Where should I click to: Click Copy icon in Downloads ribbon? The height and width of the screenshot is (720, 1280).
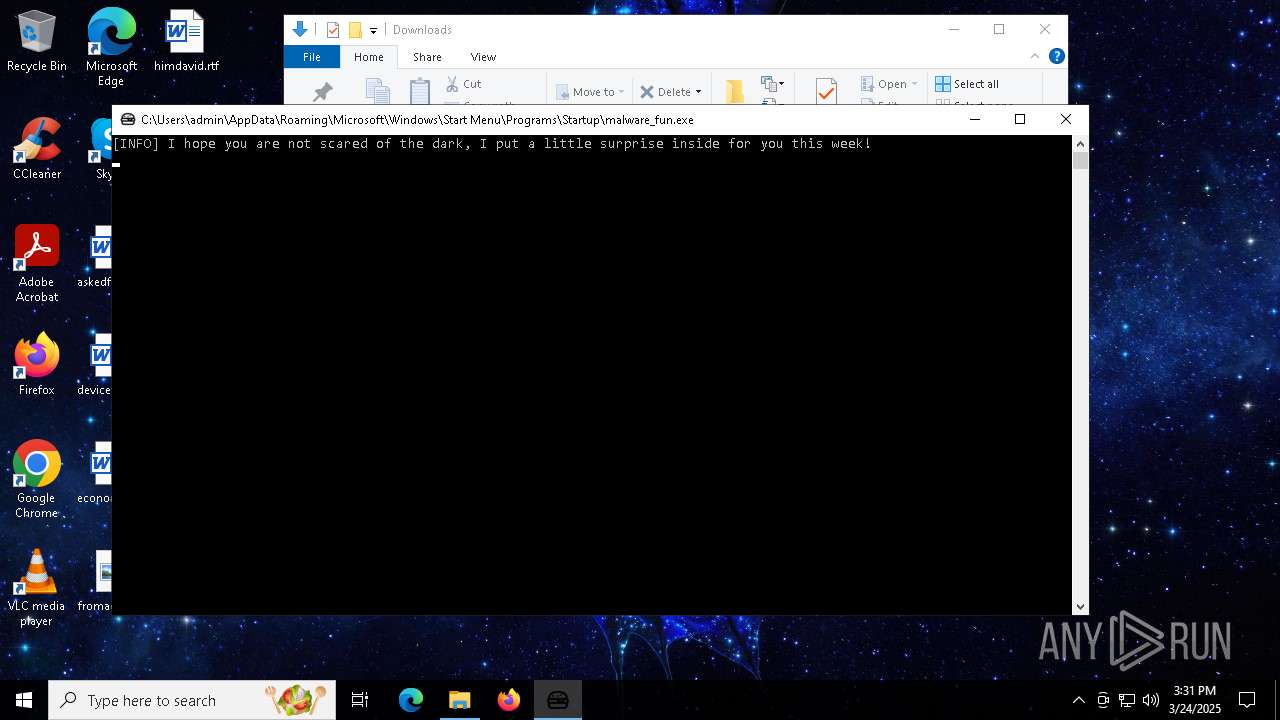pyautogui.click(x=377, y=92)
